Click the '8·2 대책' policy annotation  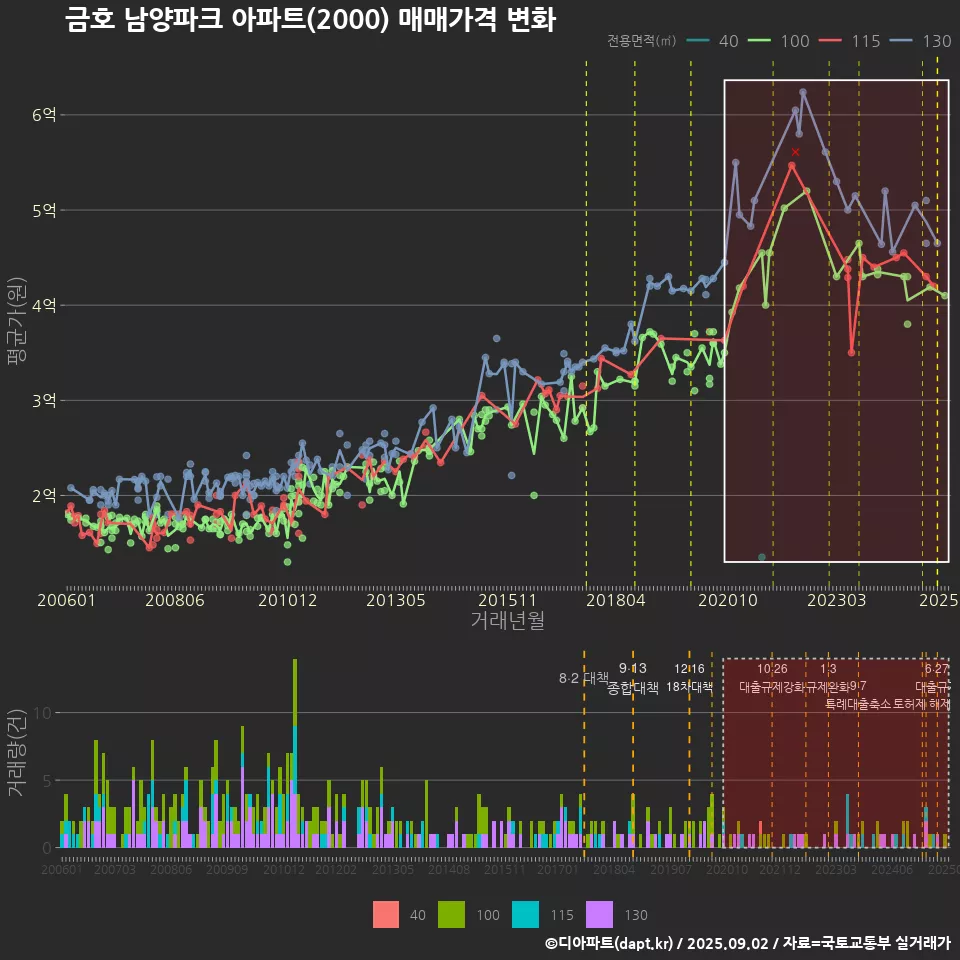(583, 678)
